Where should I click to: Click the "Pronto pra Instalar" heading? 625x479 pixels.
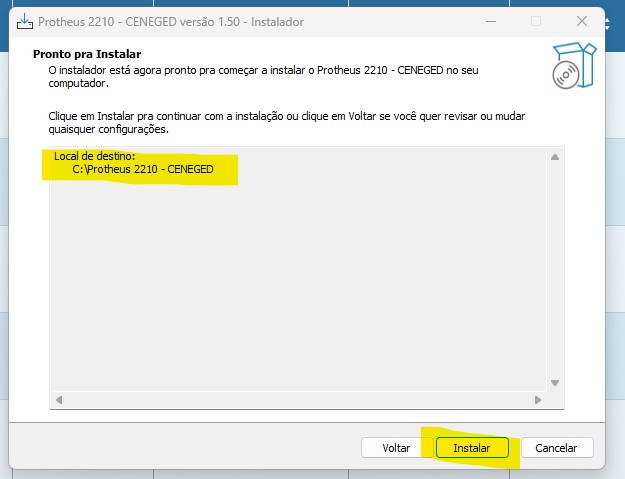[87, 53]
